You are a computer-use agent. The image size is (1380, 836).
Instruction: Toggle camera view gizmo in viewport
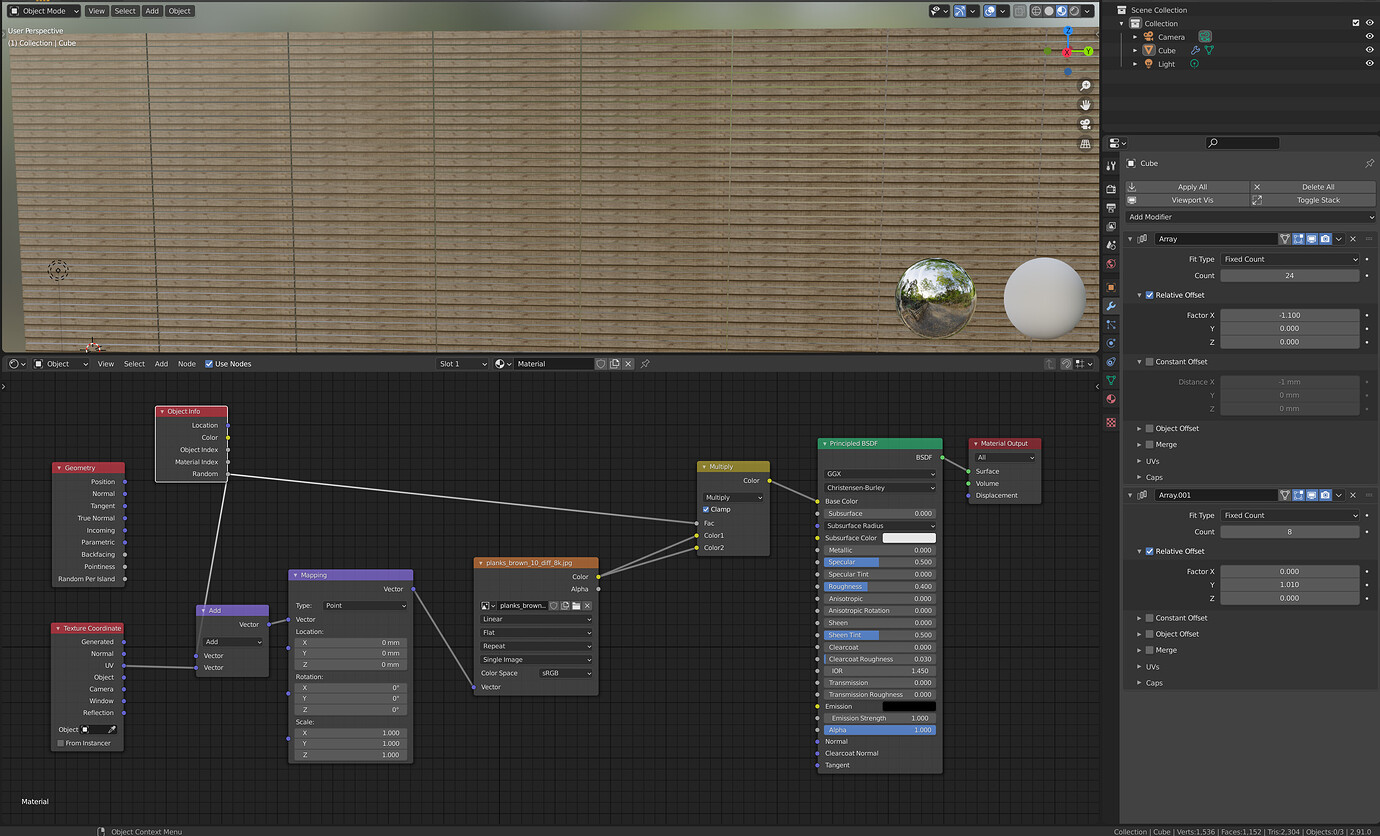[1085, 124]
